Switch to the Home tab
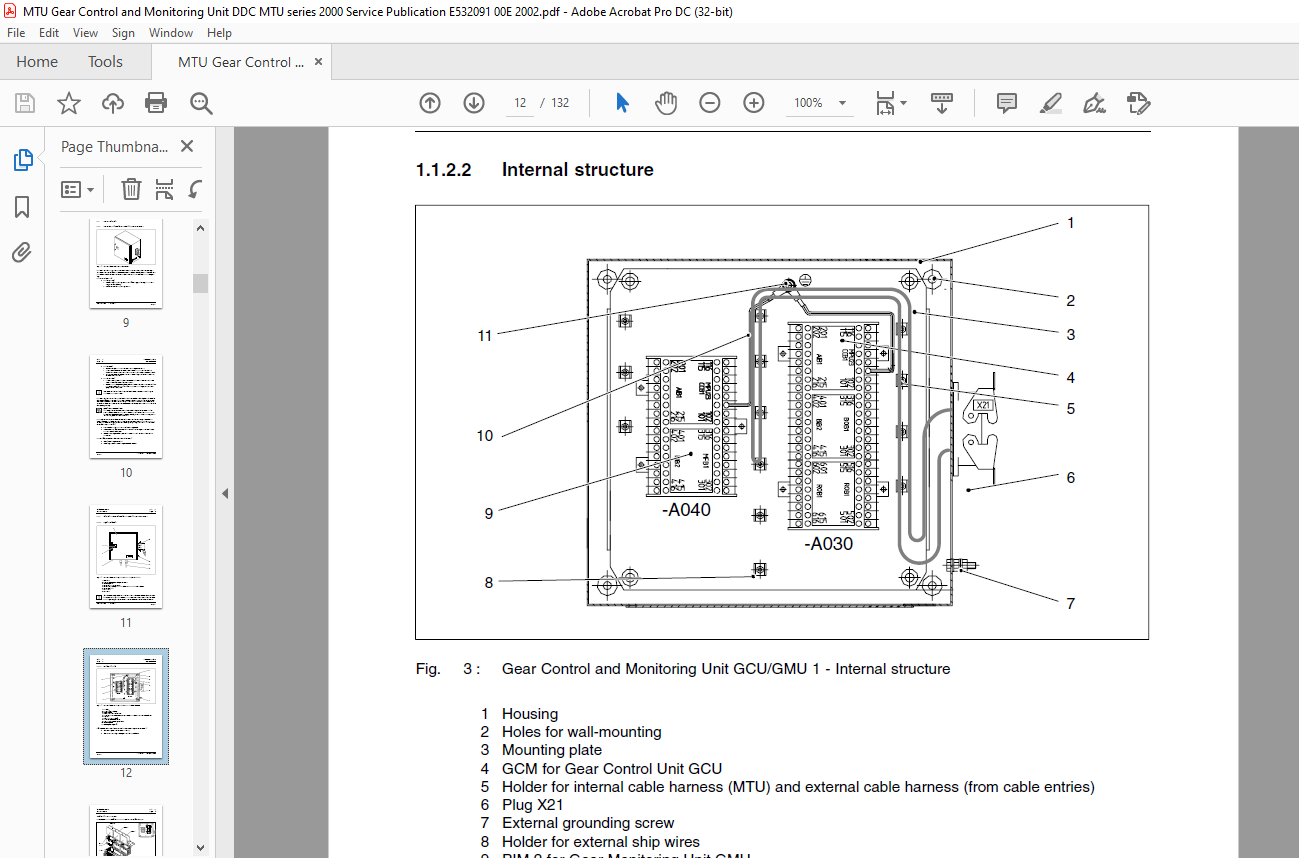This screenshot has height=858, width=1299. tap(37, 62)
